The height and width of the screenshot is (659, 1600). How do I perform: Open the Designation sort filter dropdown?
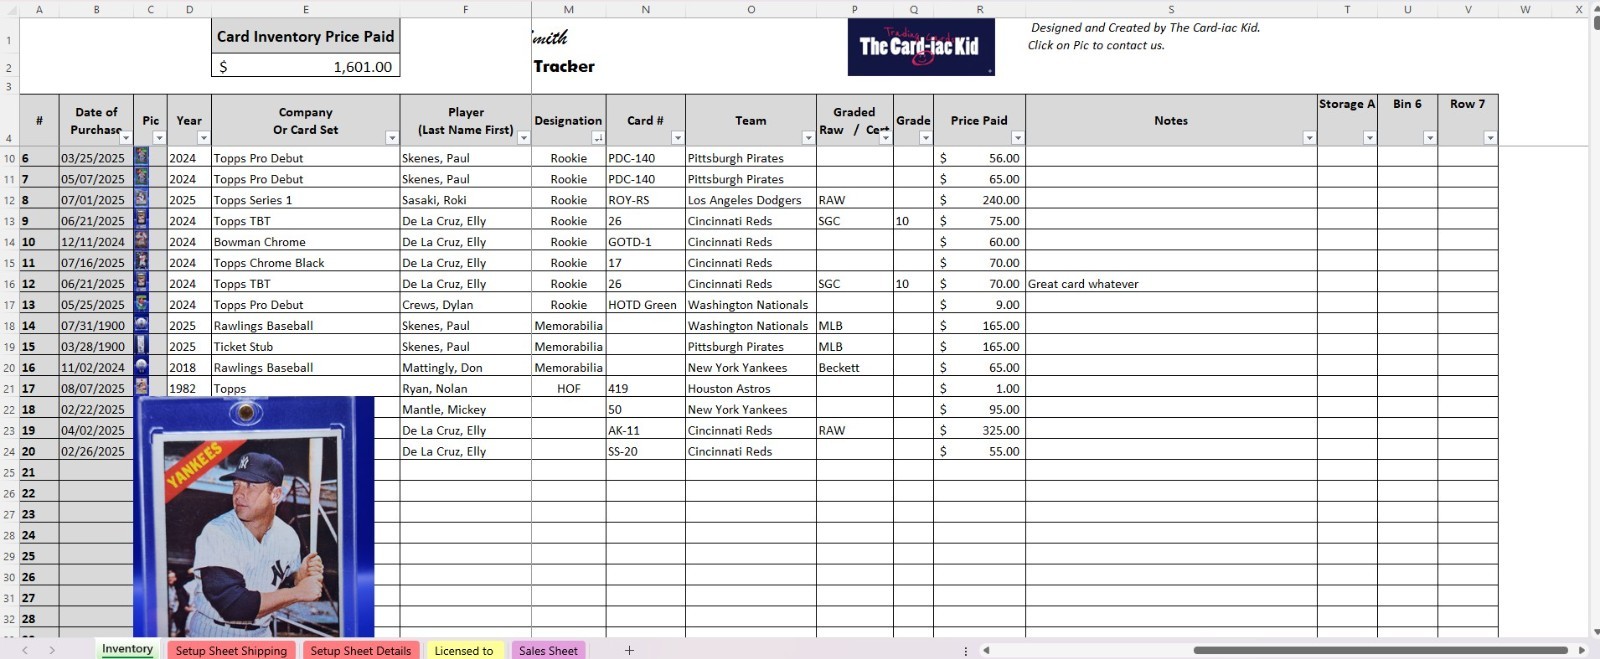[597, 138]
